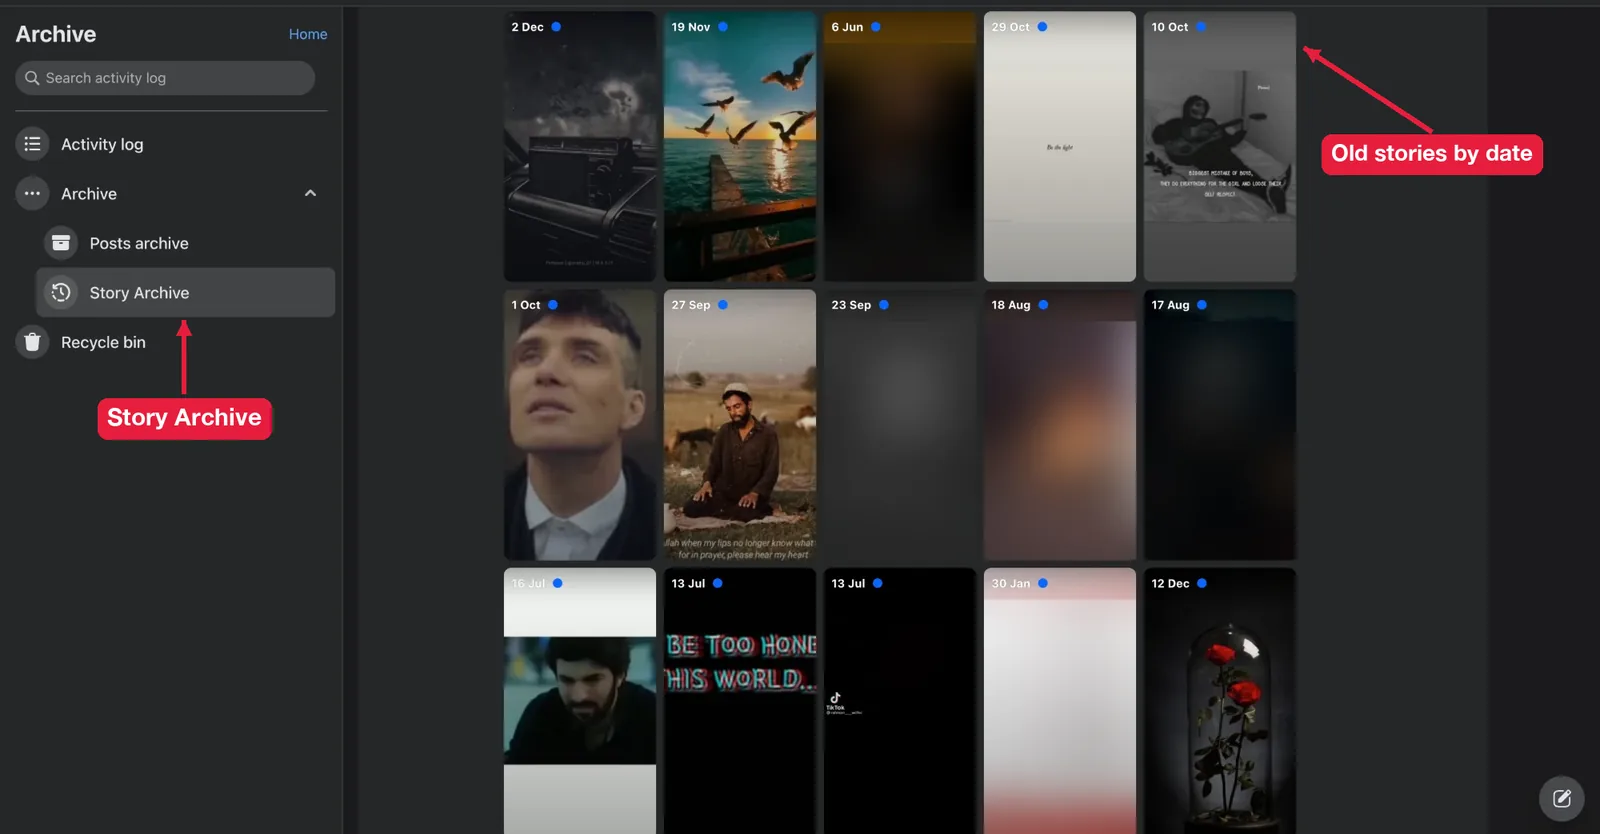
Task: Open the 17 Aug story
Action: click(1220, 425)
